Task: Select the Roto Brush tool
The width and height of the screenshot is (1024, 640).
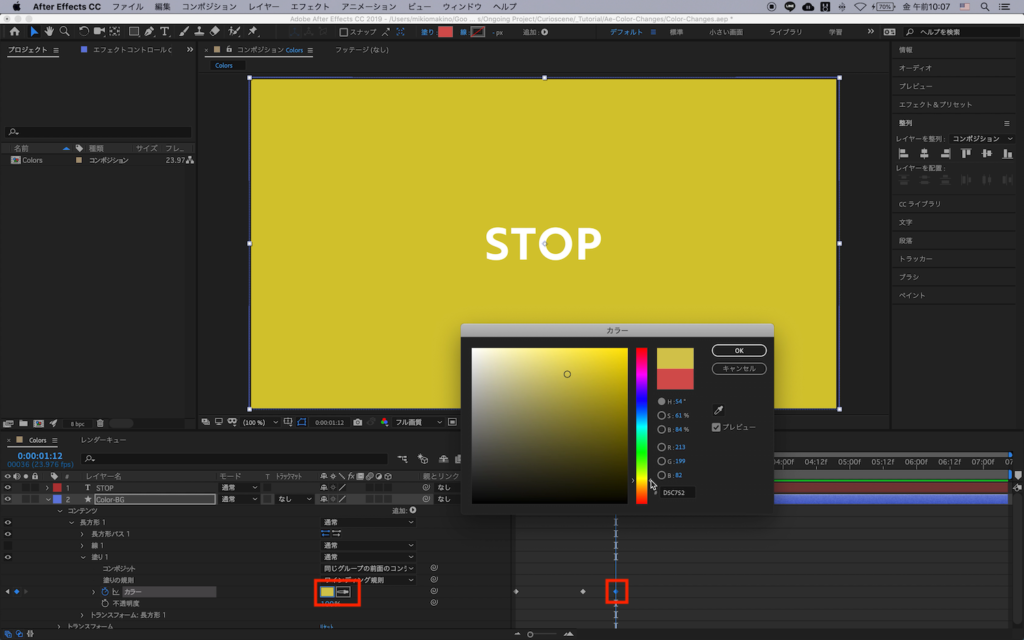Action: [x=234, y=31]
